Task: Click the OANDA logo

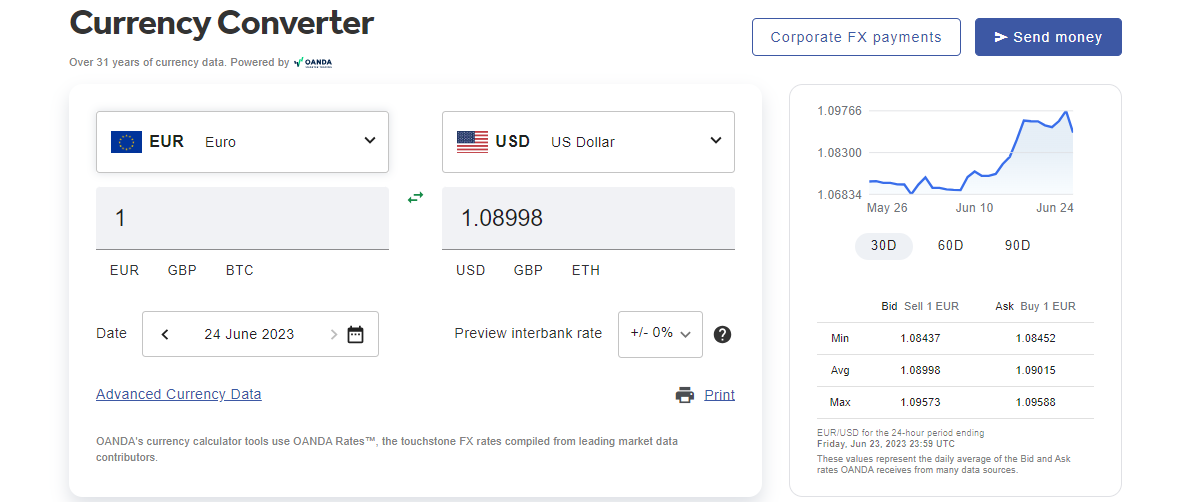Action: (x=313, y=62)
